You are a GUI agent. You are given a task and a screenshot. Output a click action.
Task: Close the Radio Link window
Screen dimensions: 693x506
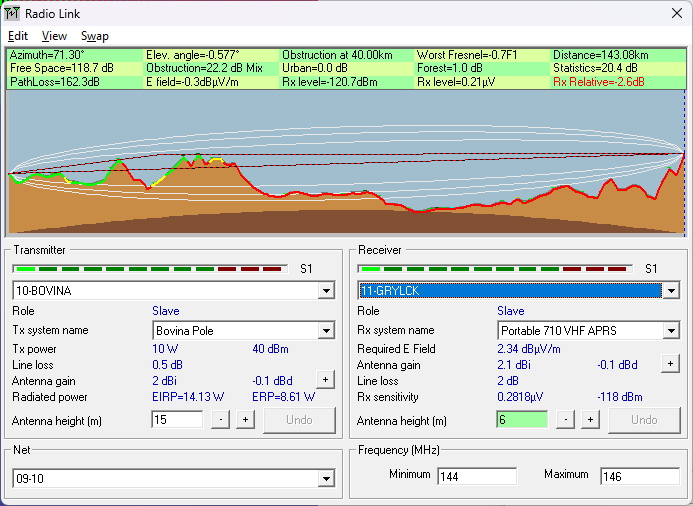tap(676, 13)
